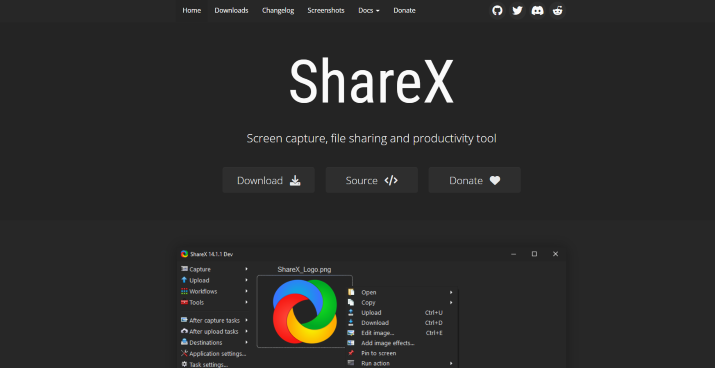Open the Twitter icon link

[517, 10]
